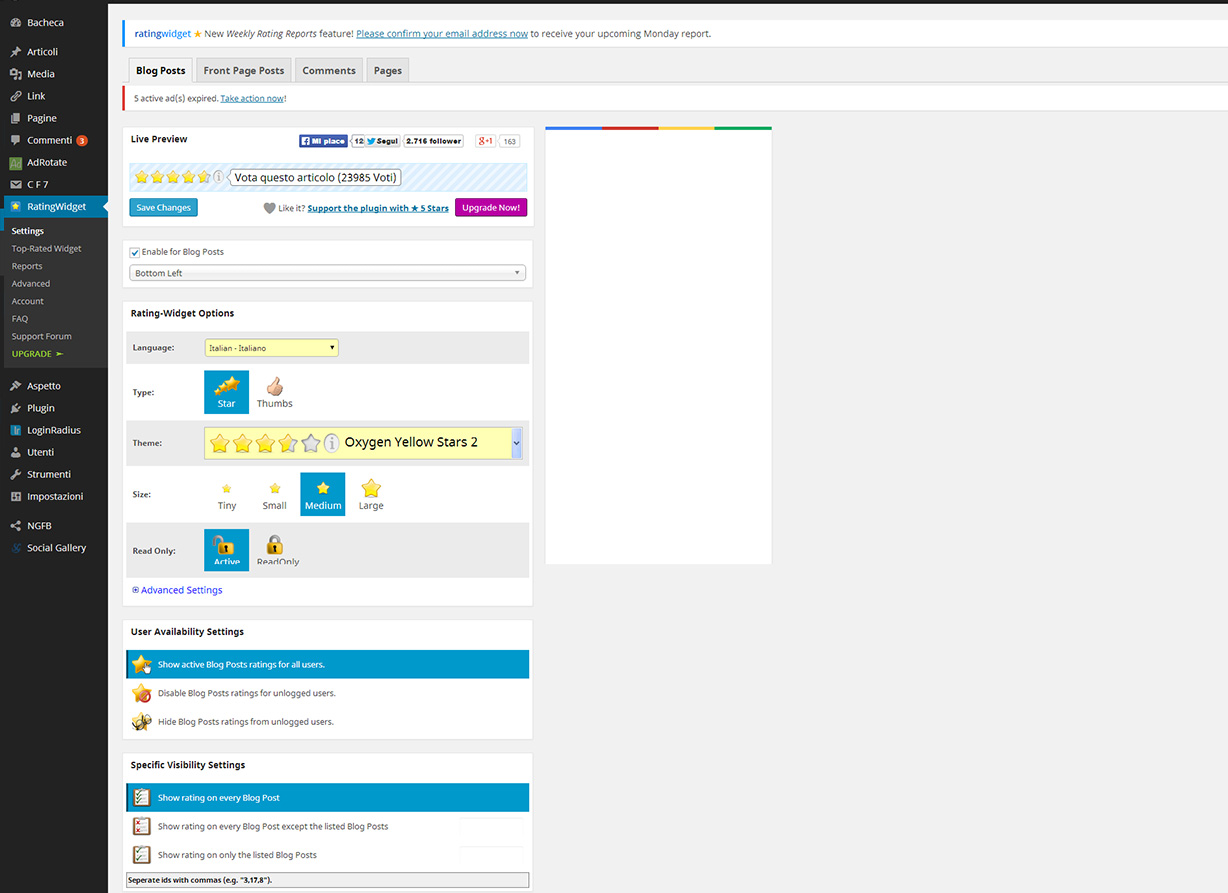
Task: Open the Oxygen Yellow Stars 2 theme dropdown
Action: click(364, 442)
